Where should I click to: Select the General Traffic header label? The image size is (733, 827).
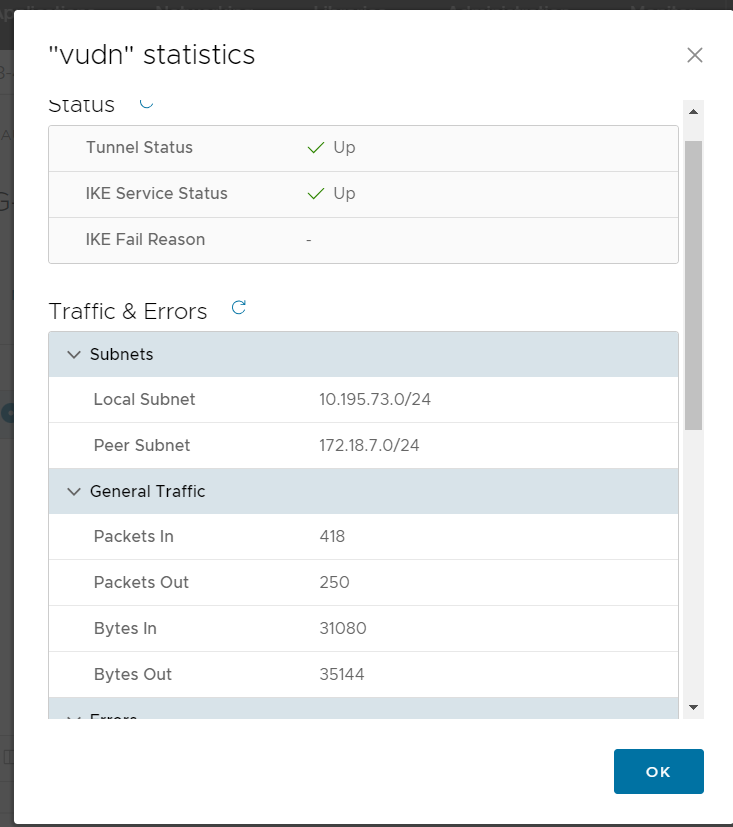147,491
